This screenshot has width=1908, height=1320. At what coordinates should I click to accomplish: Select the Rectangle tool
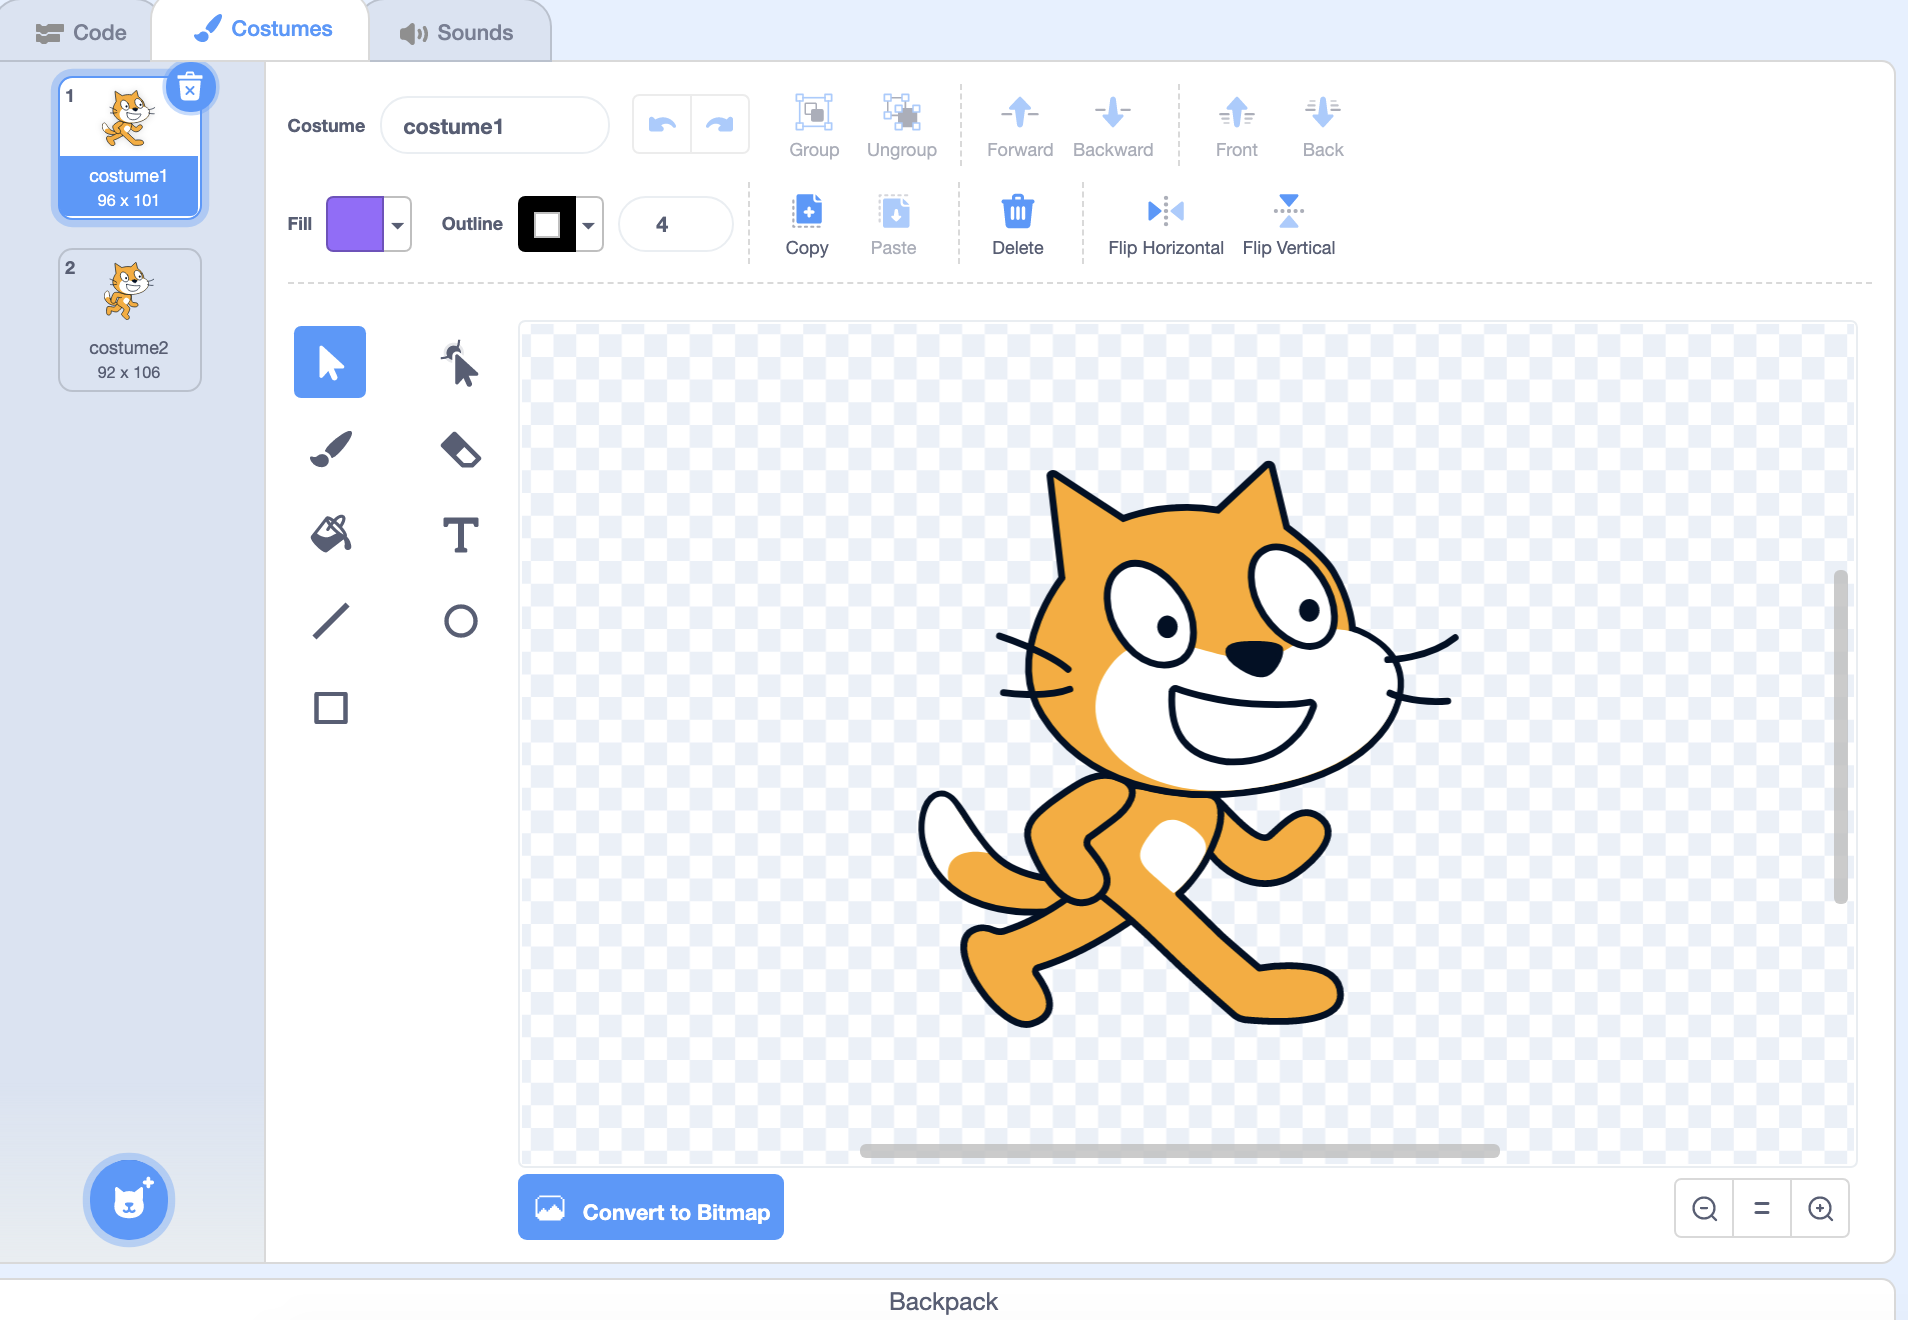331,707
